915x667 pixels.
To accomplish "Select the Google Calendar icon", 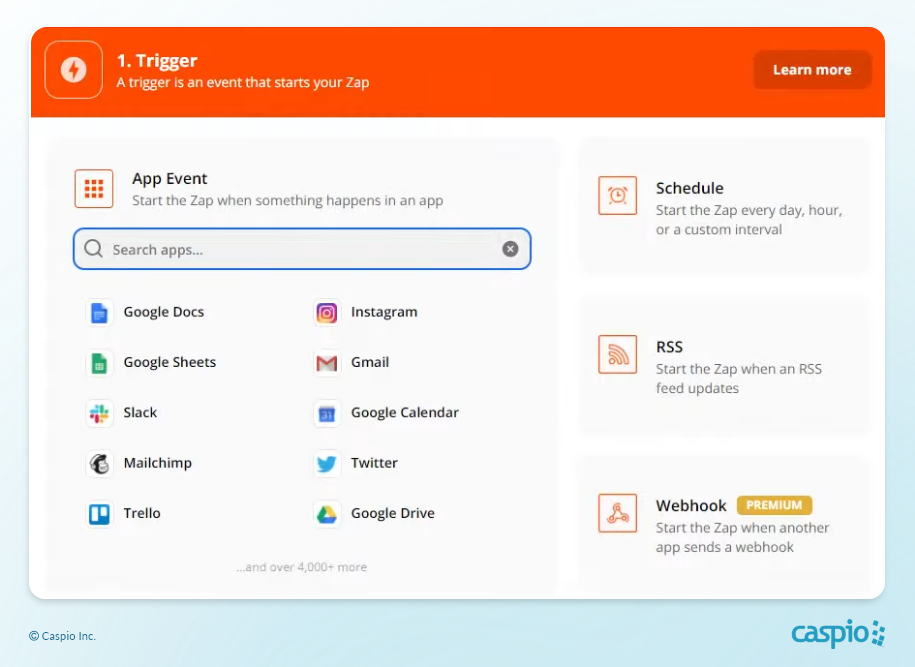I will (x=326, y=413).
